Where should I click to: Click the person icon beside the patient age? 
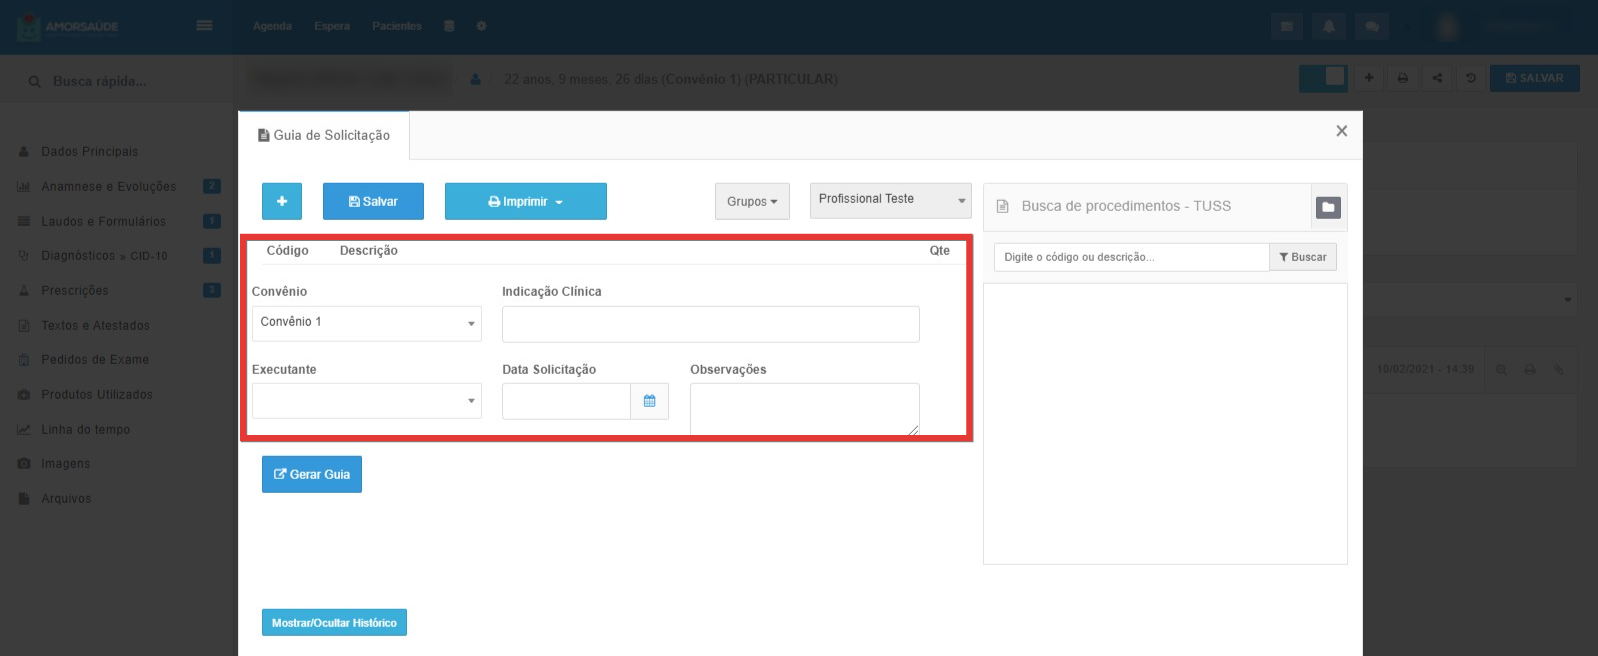click(476, 79)
